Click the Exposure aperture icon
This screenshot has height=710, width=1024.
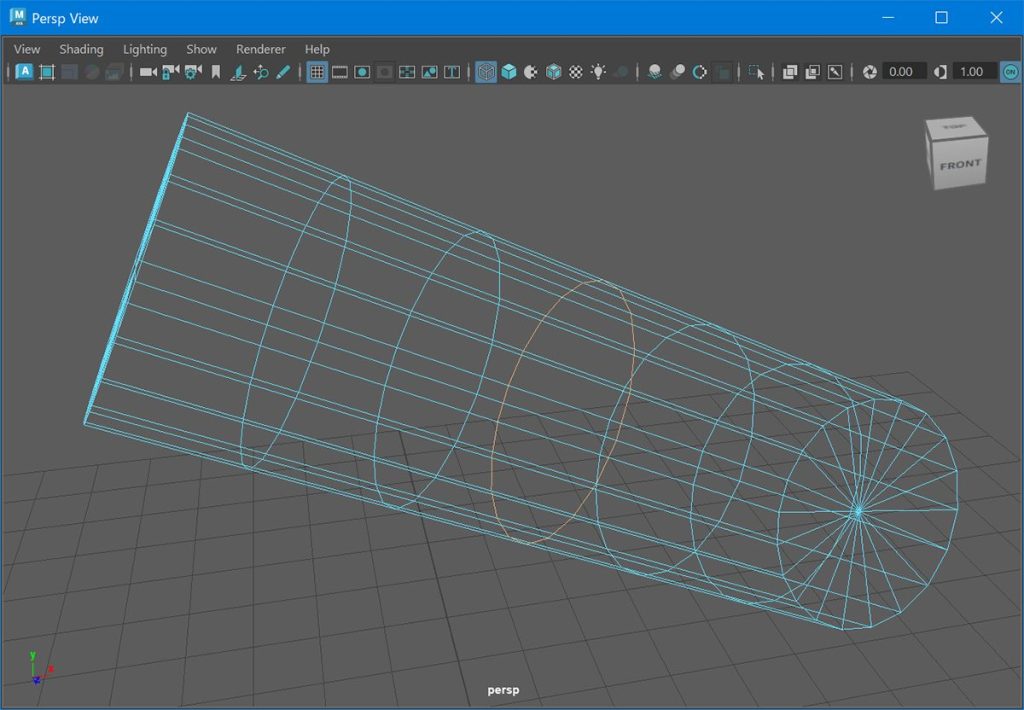point(869,72)
